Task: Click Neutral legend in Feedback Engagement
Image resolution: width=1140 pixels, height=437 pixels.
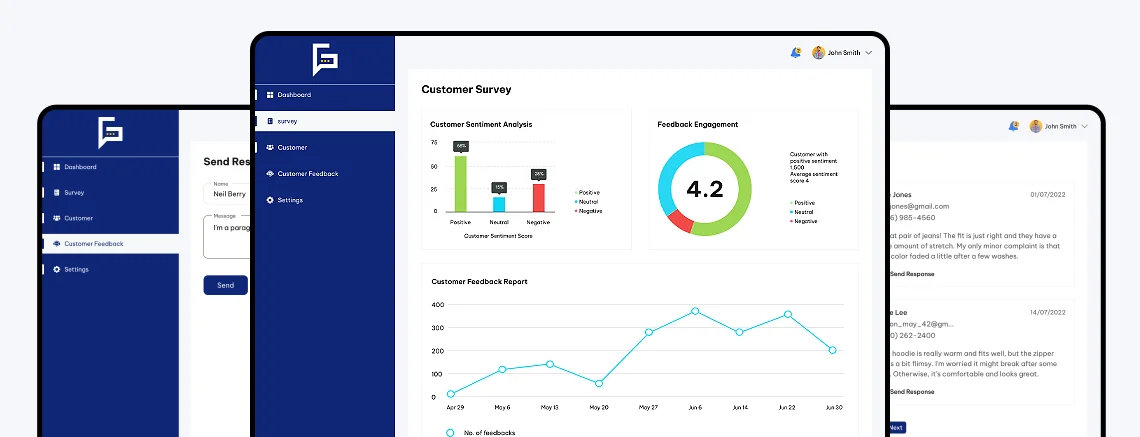Action: 803,212
